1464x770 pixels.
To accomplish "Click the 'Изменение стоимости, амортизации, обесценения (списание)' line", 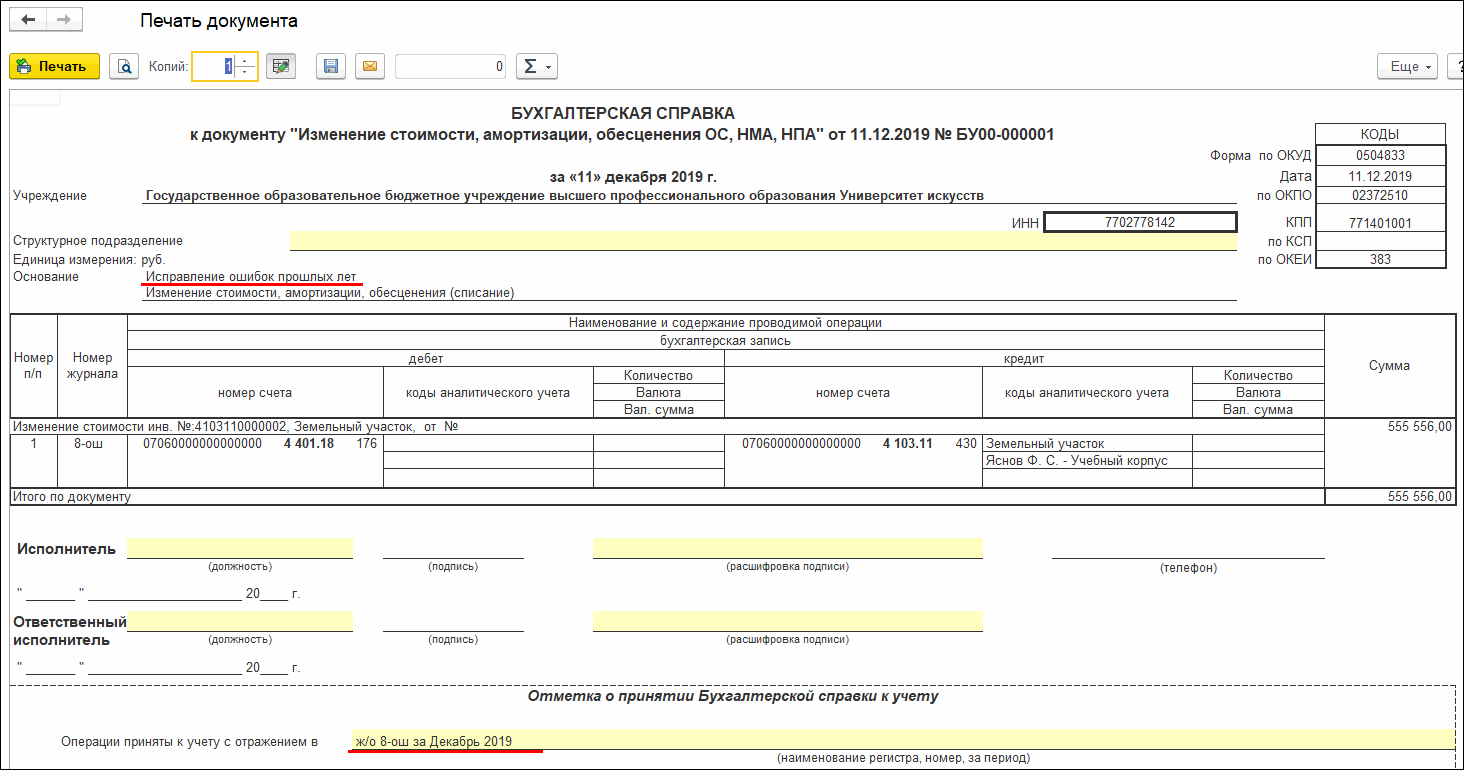I will point(330,293).
